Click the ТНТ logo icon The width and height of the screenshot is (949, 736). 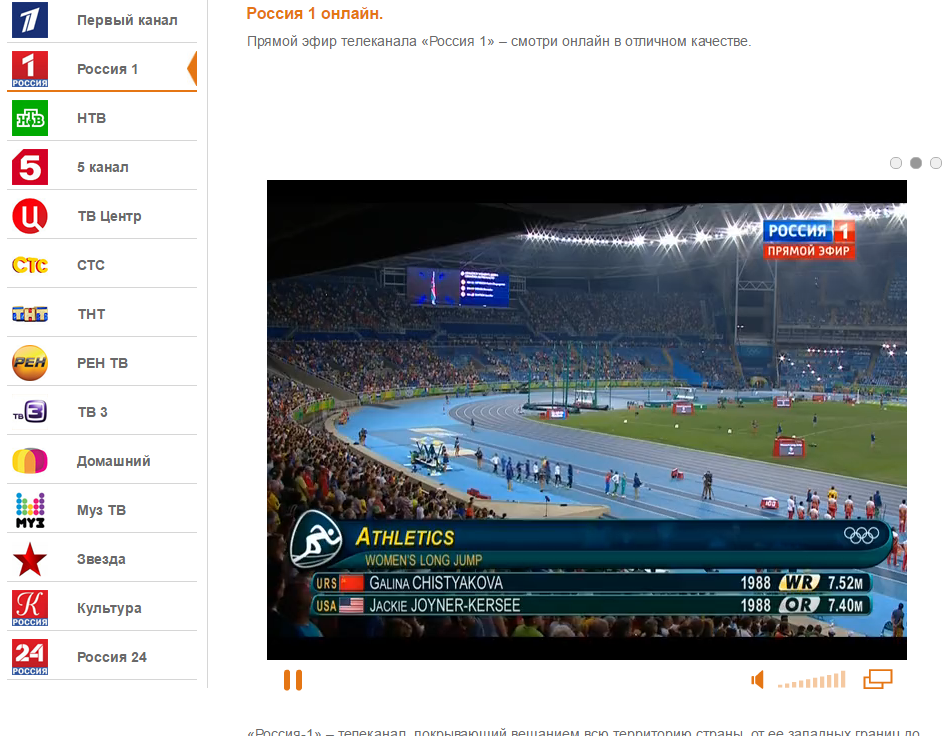click(x=30, y=314)
